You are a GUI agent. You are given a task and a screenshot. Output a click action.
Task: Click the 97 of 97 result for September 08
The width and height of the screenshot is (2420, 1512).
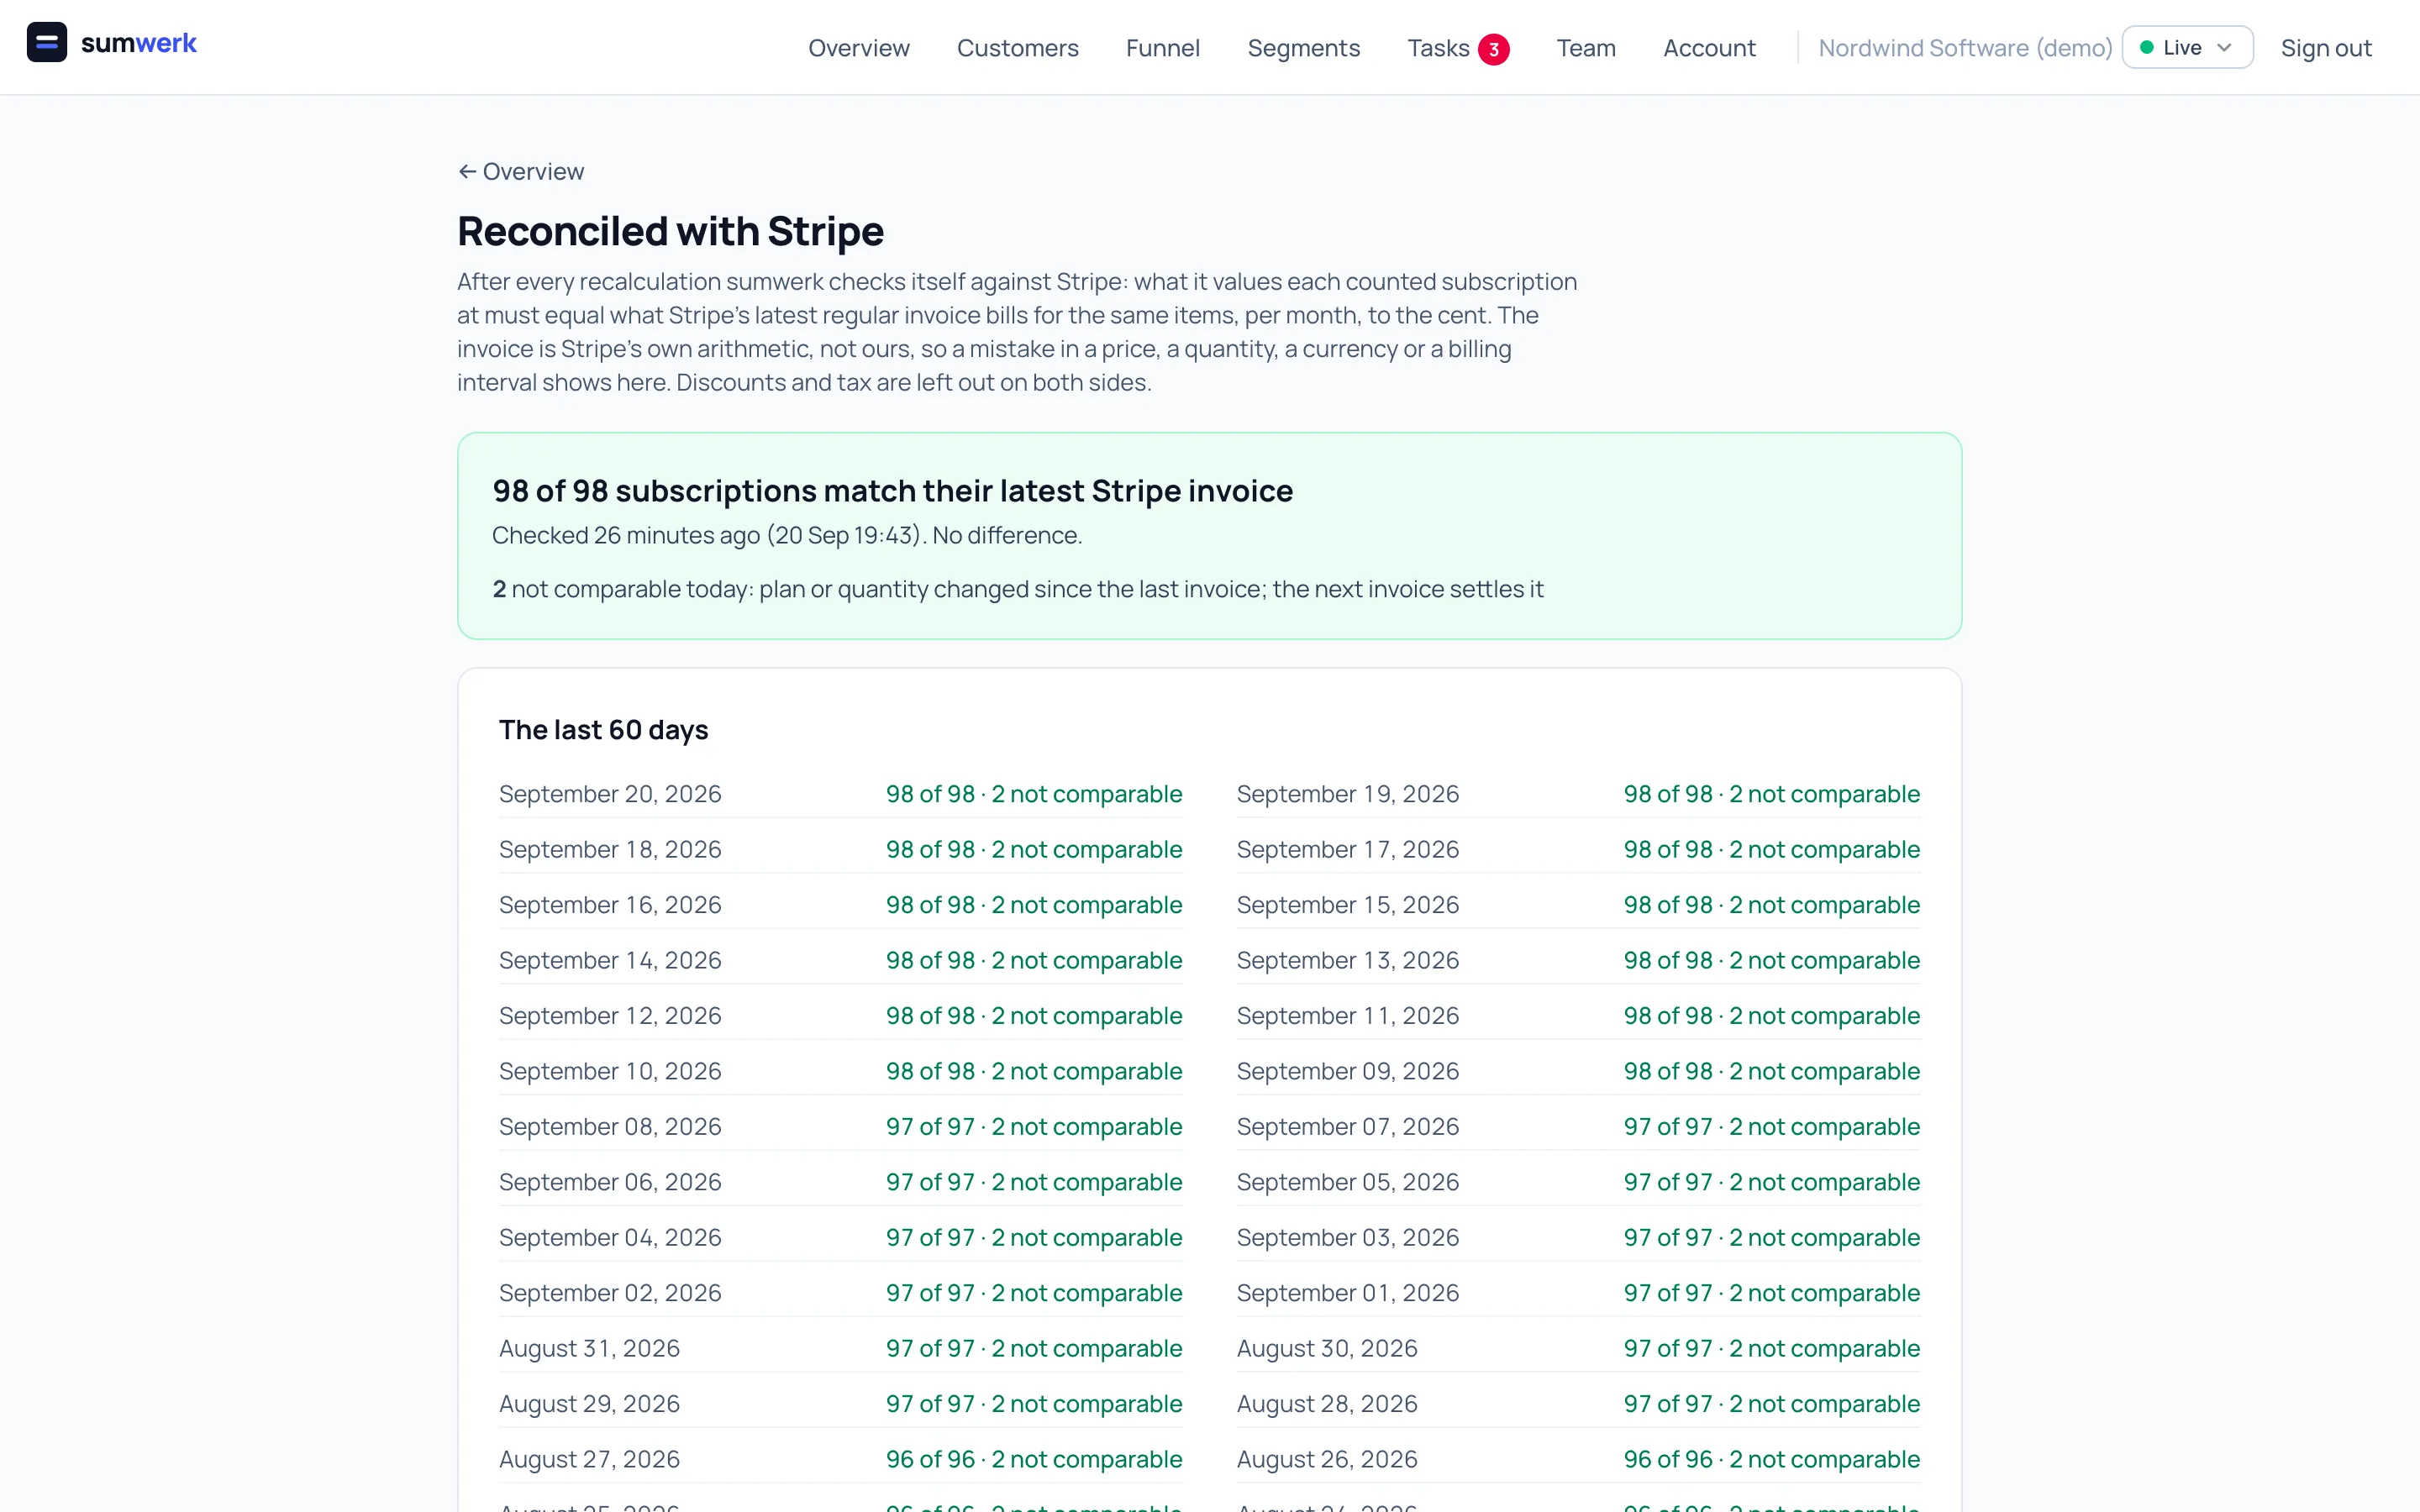pos(1034,1127)
